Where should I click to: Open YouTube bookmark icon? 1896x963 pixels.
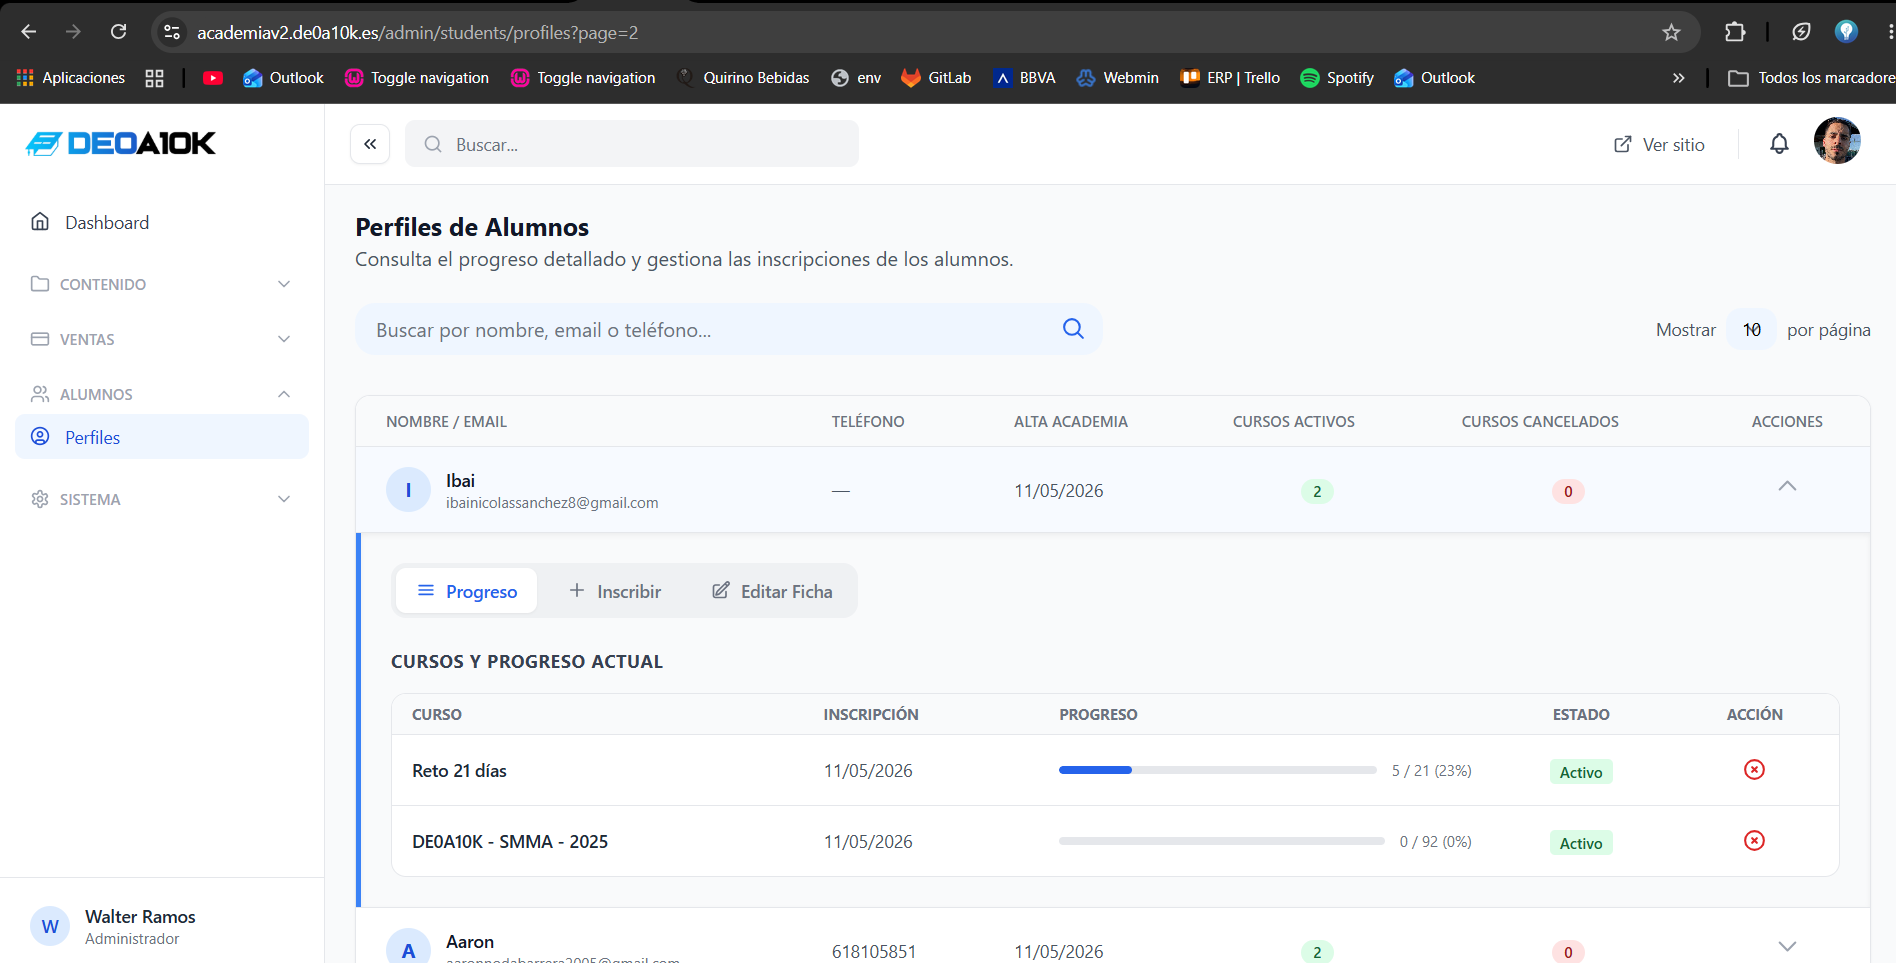(x=213, y=78)
